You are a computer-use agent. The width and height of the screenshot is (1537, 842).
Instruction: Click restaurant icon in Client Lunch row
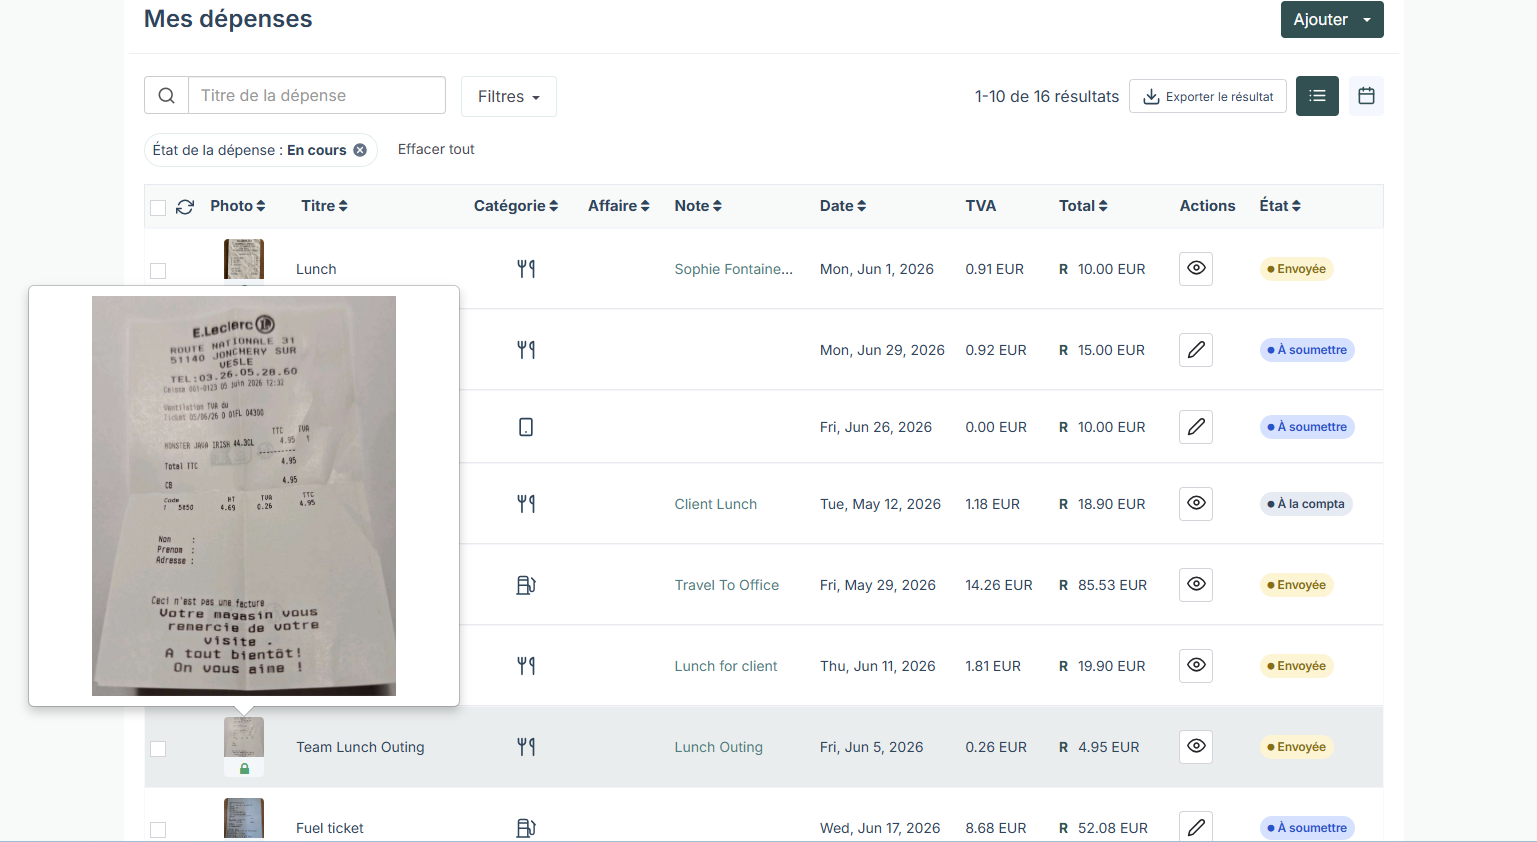[x=526, y=504]
